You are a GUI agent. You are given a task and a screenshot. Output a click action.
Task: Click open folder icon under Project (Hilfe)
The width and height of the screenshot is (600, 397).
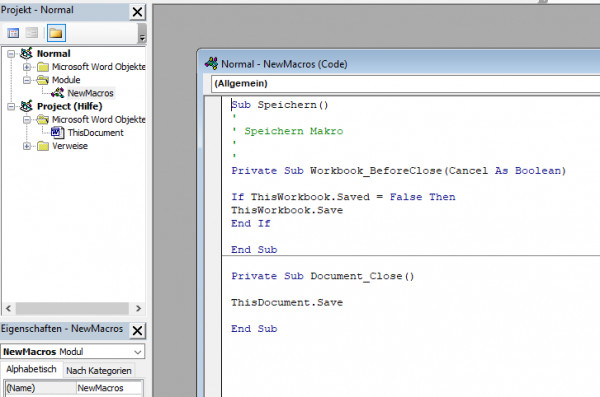tap(43, 119)
